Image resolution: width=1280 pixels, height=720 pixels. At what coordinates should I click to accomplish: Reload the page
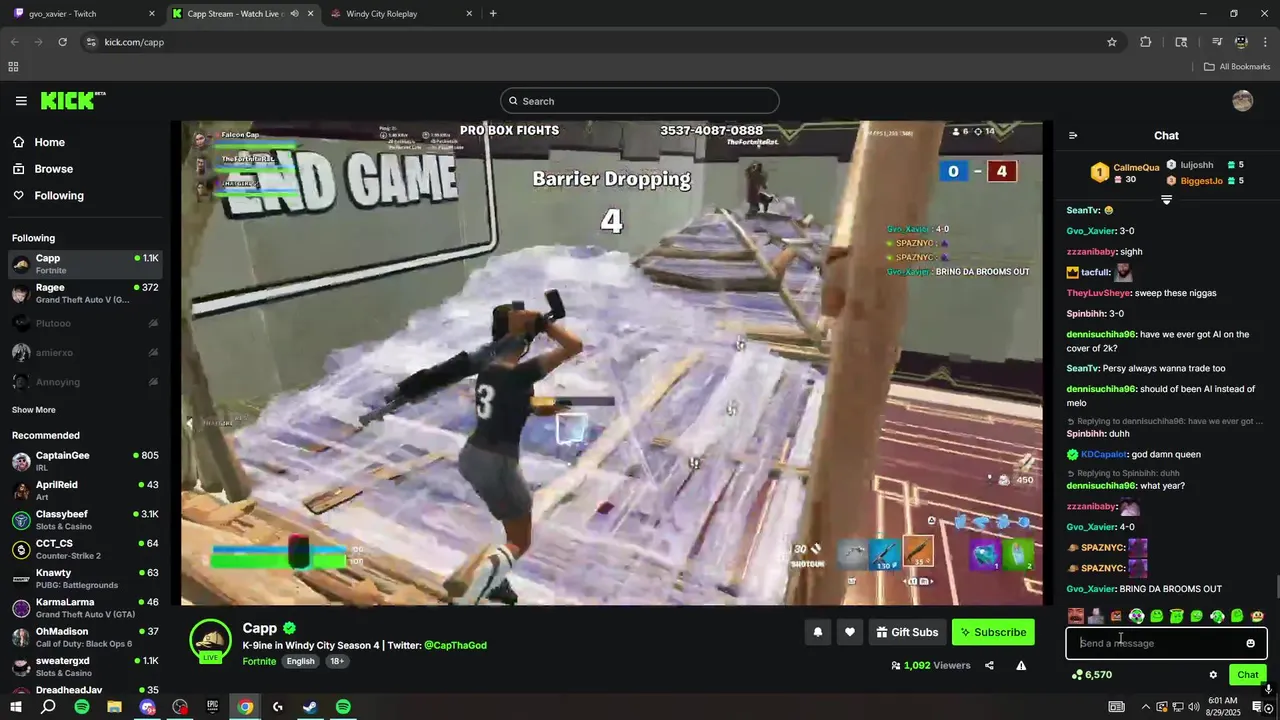tap(62, 42)
